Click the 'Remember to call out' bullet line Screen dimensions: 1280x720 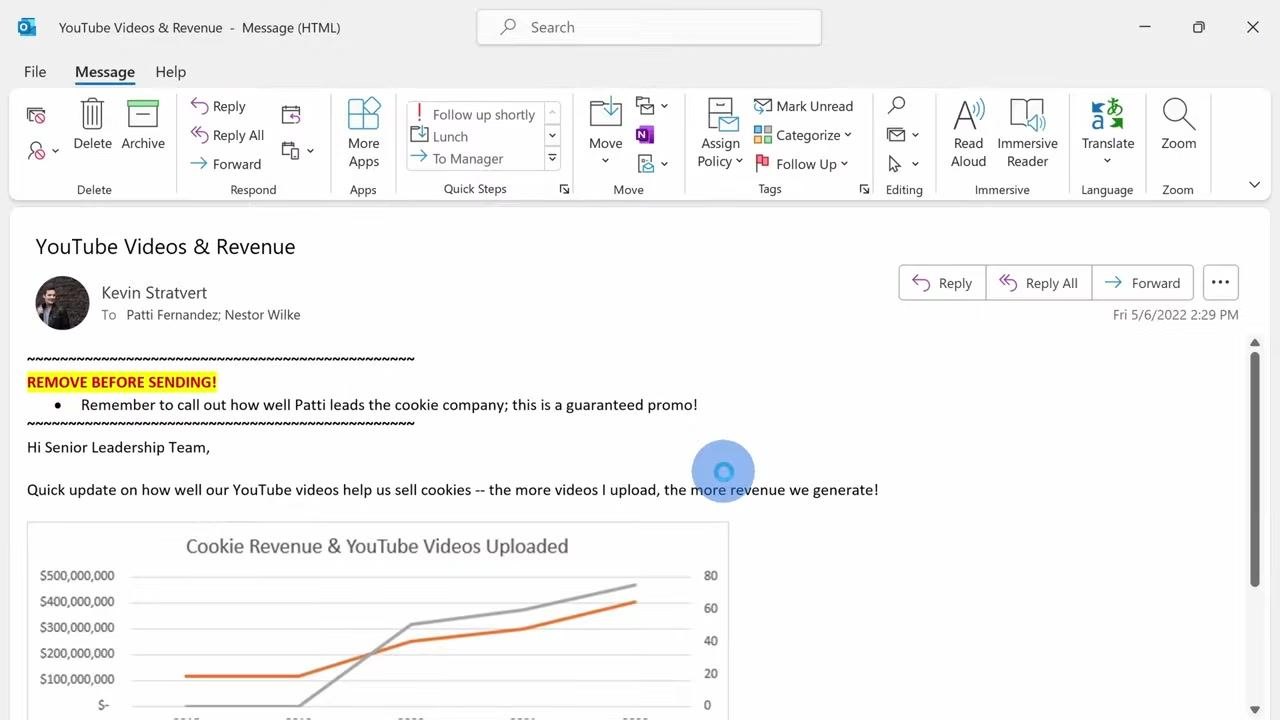tap(389, 405)
